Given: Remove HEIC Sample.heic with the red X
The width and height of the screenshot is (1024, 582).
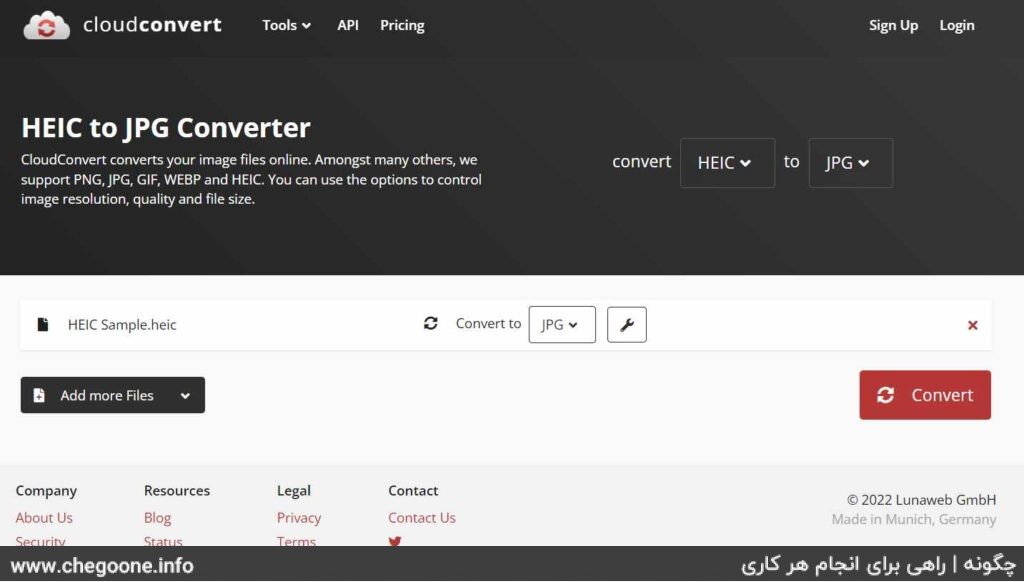Looking at the screenshot, I should click(972, 325).
